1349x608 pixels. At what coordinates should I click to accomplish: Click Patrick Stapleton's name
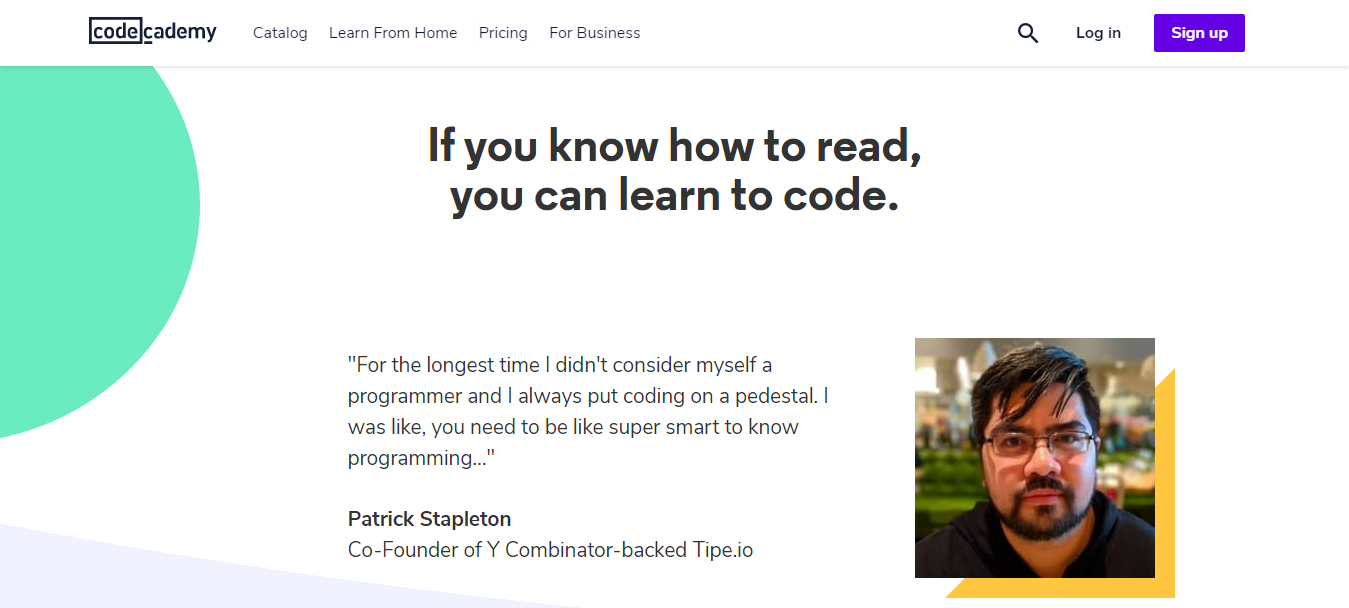[429, 519]
